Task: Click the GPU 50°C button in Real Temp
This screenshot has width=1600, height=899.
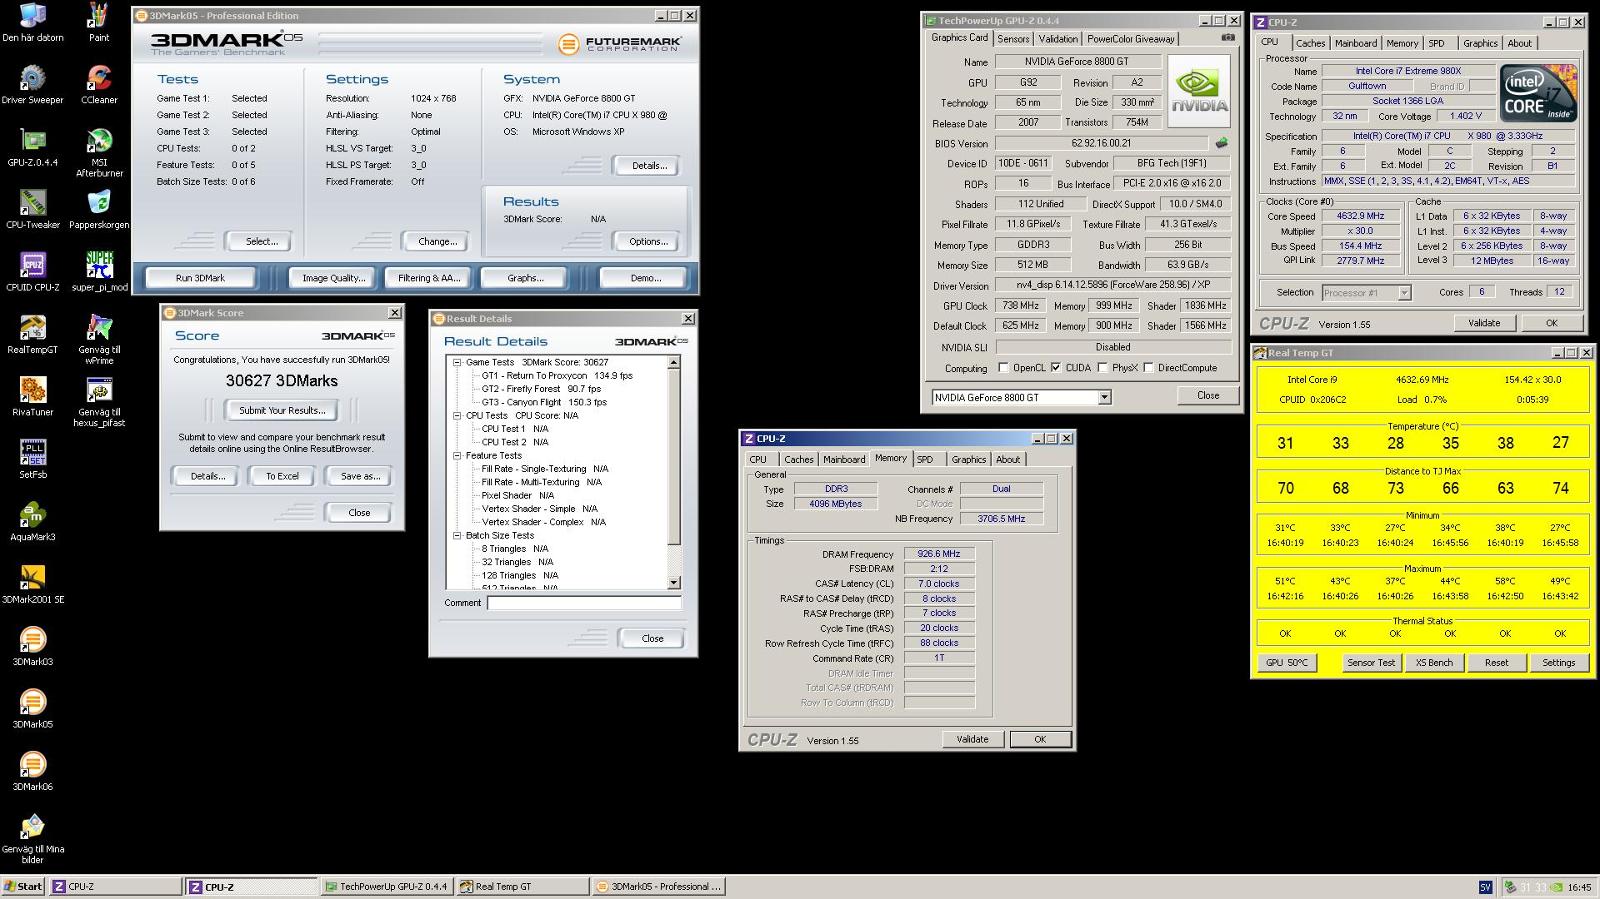Action: pos(1286,663)
